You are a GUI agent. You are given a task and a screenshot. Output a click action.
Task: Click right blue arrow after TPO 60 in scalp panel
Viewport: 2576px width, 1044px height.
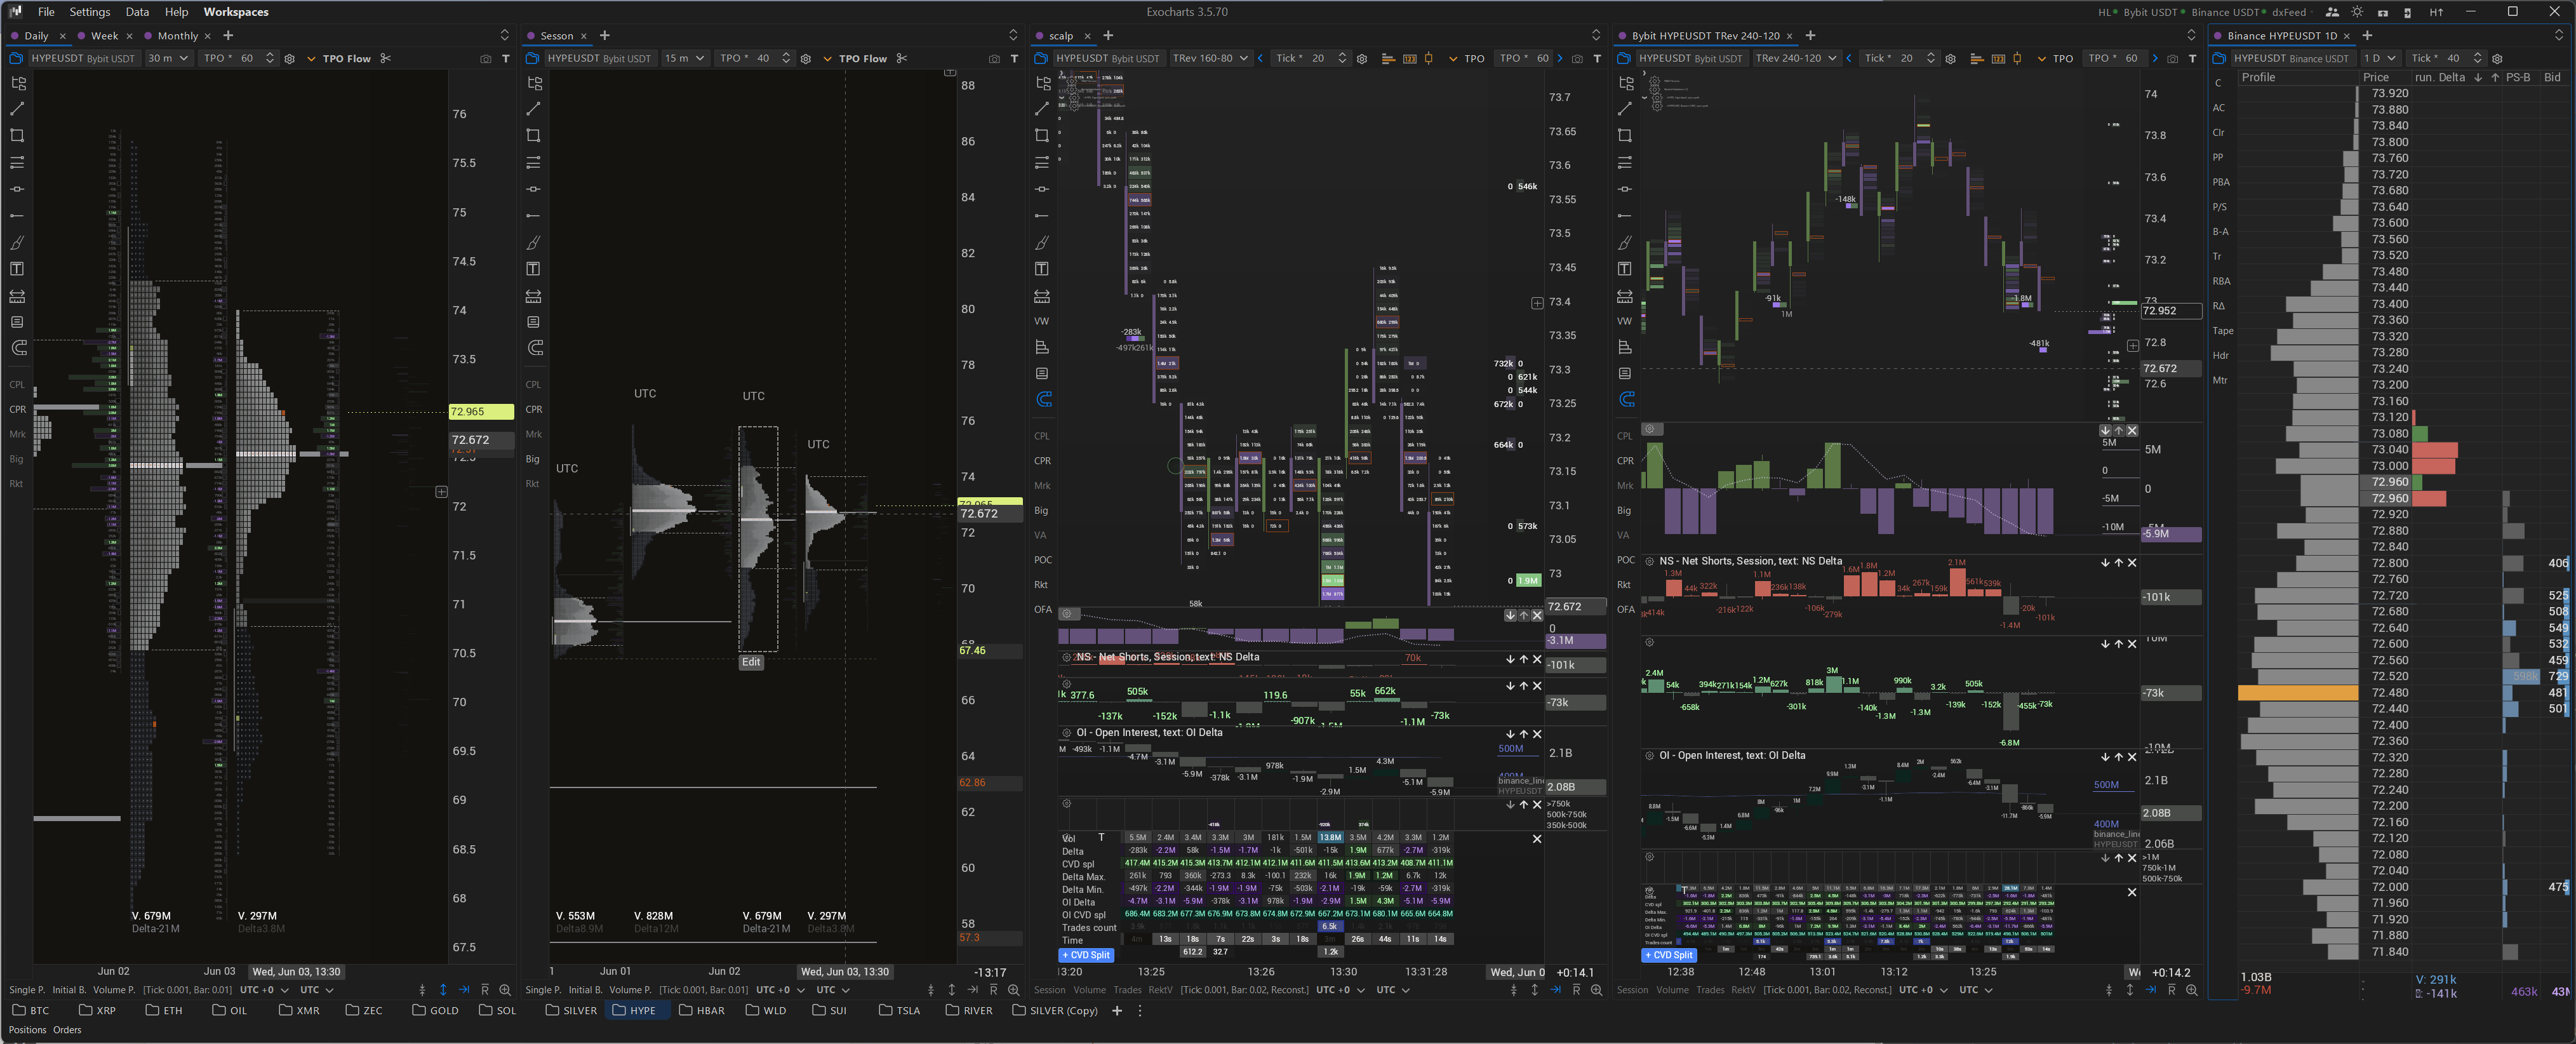(x=1559, y=58)
